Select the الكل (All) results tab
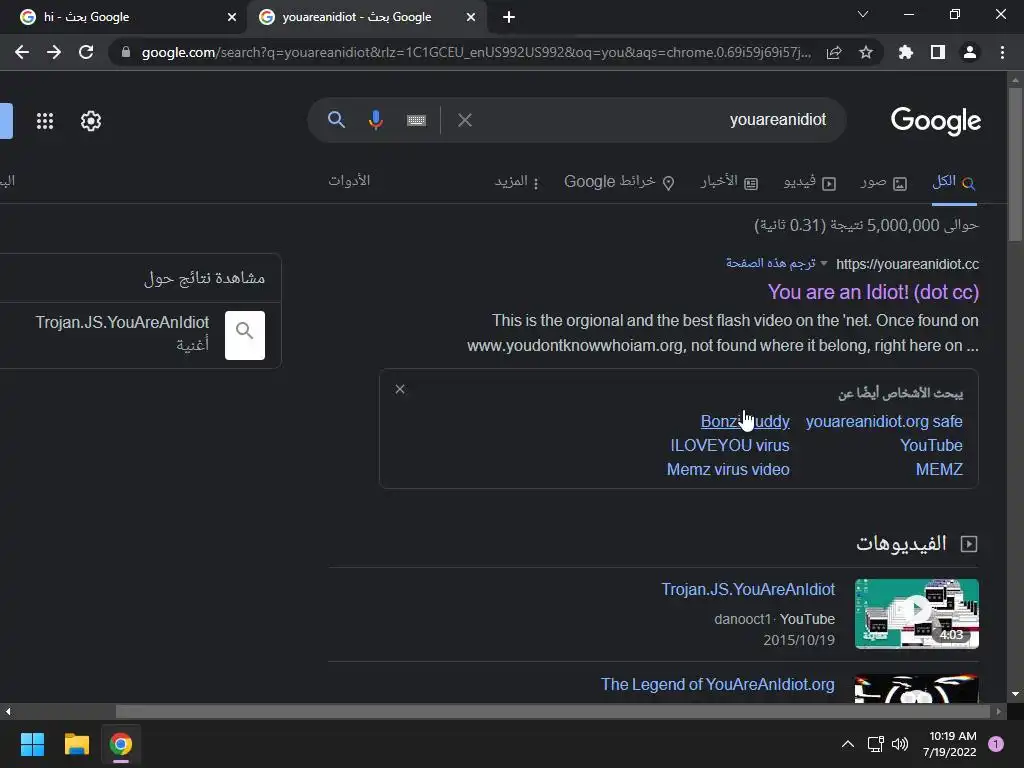The image size is (1024, 768). point(953,182)
